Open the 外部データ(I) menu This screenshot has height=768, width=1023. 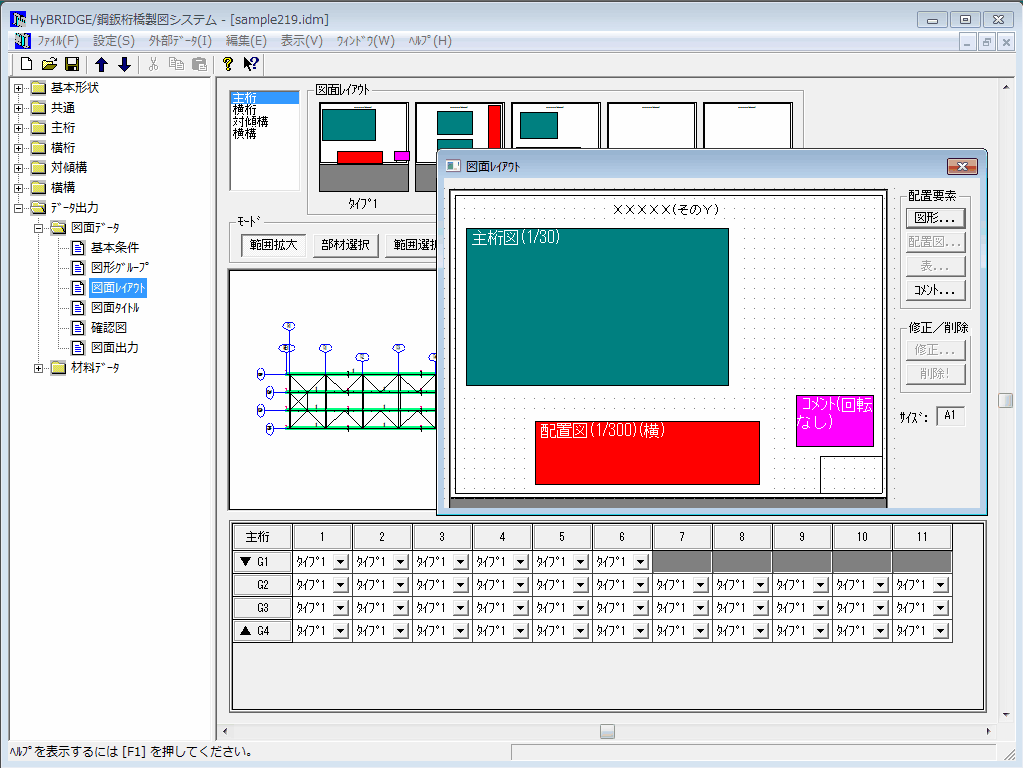(180, 41)
